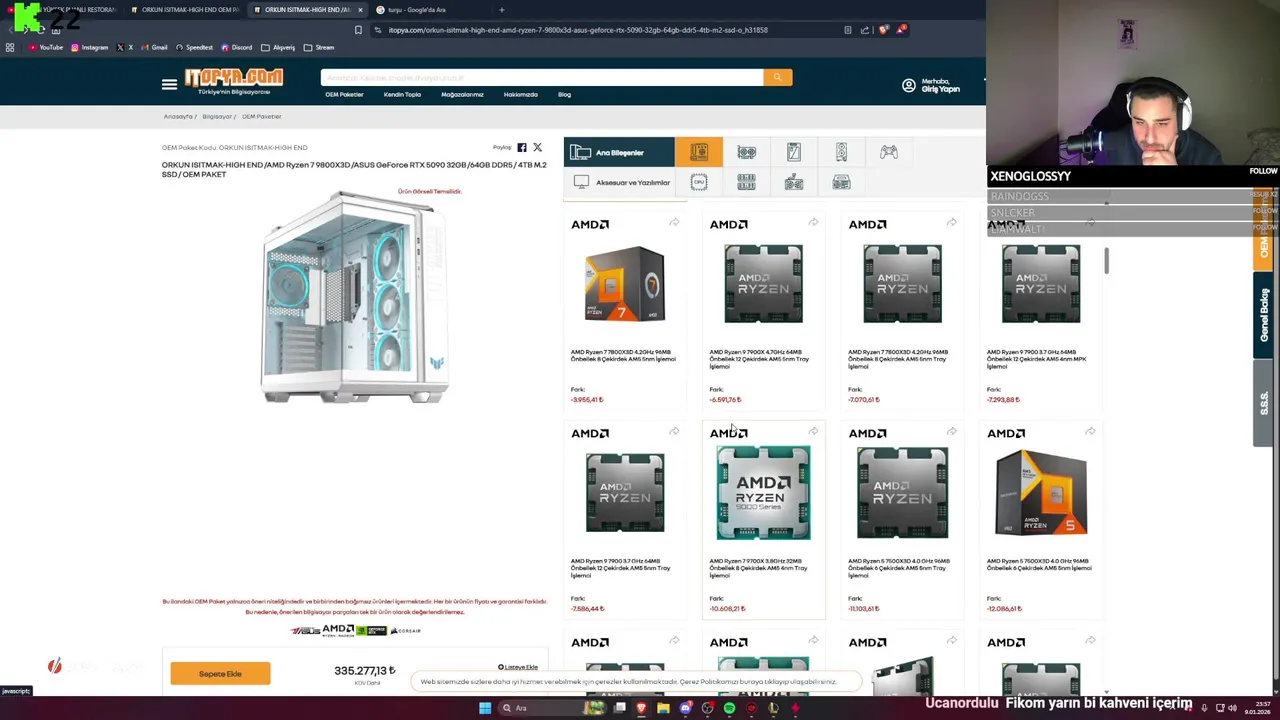Close the active ORKUN ISITMAK browser tab
Viewport: 1280px width, 720px height.
(x=360, y=10)
